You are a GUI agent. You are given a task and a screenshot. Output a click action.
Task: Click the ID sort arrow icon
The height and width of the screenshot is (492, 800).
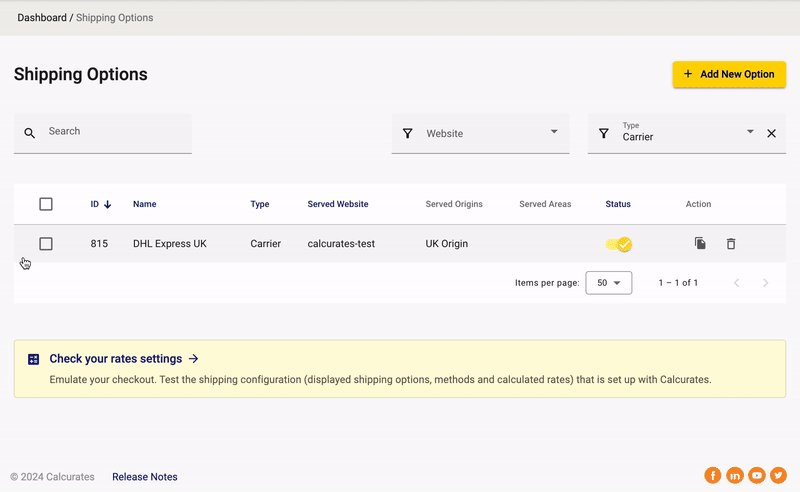click(x=108, y=204)
